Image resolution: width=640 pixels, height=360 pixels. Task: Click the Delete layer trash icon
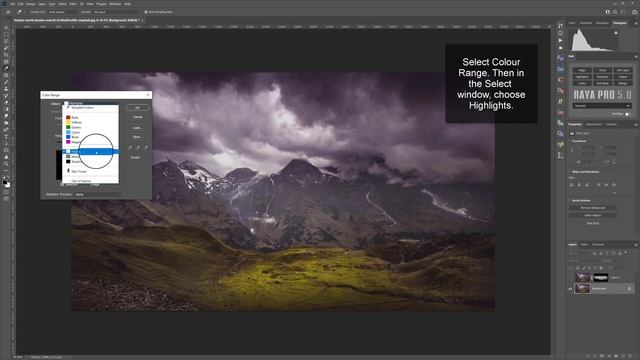coord(630,356)
